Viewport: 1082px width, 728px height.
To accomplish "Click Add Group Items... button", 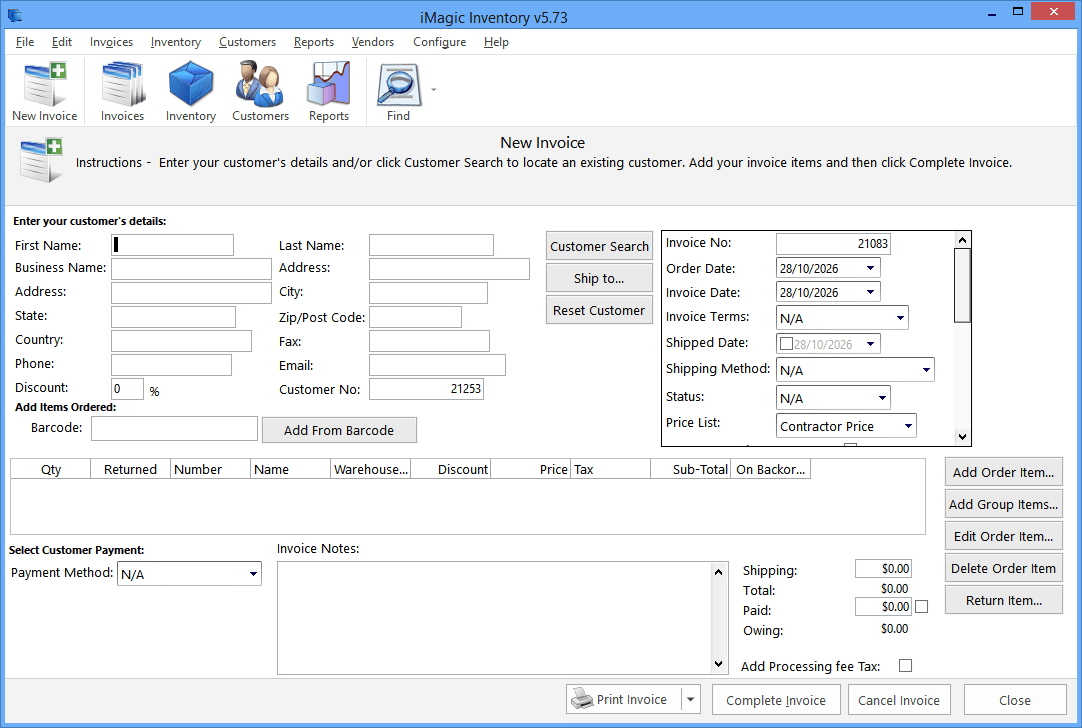I will click(1003, 504).
